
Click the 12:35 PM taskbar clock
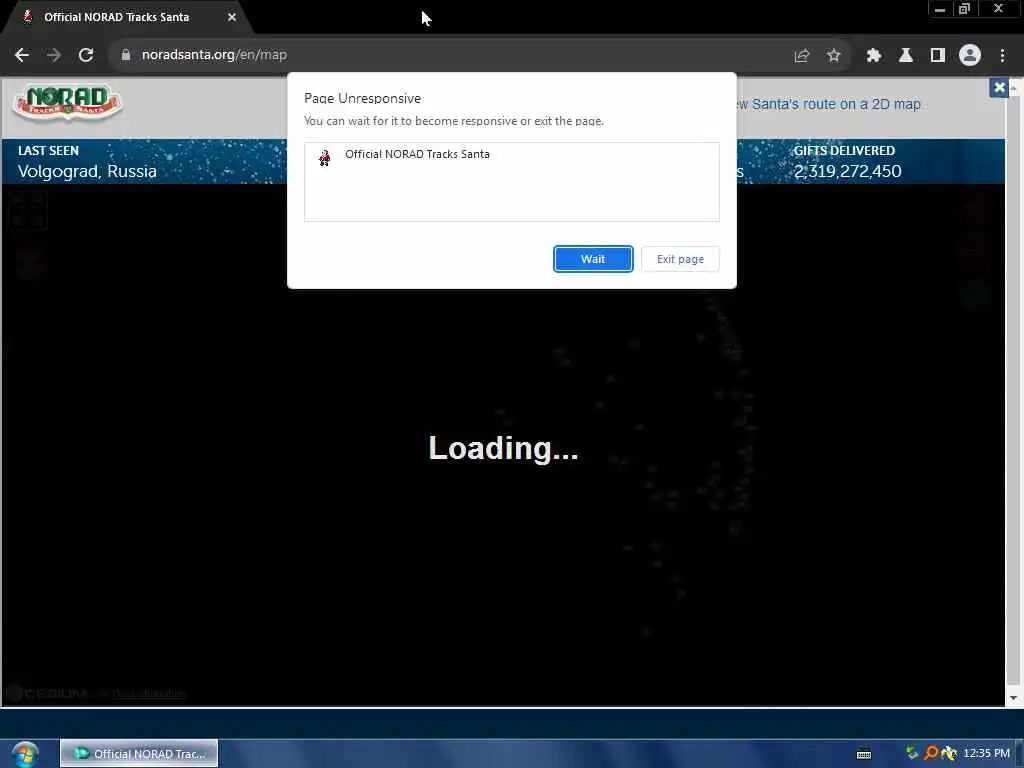click(x=986, y=754)
